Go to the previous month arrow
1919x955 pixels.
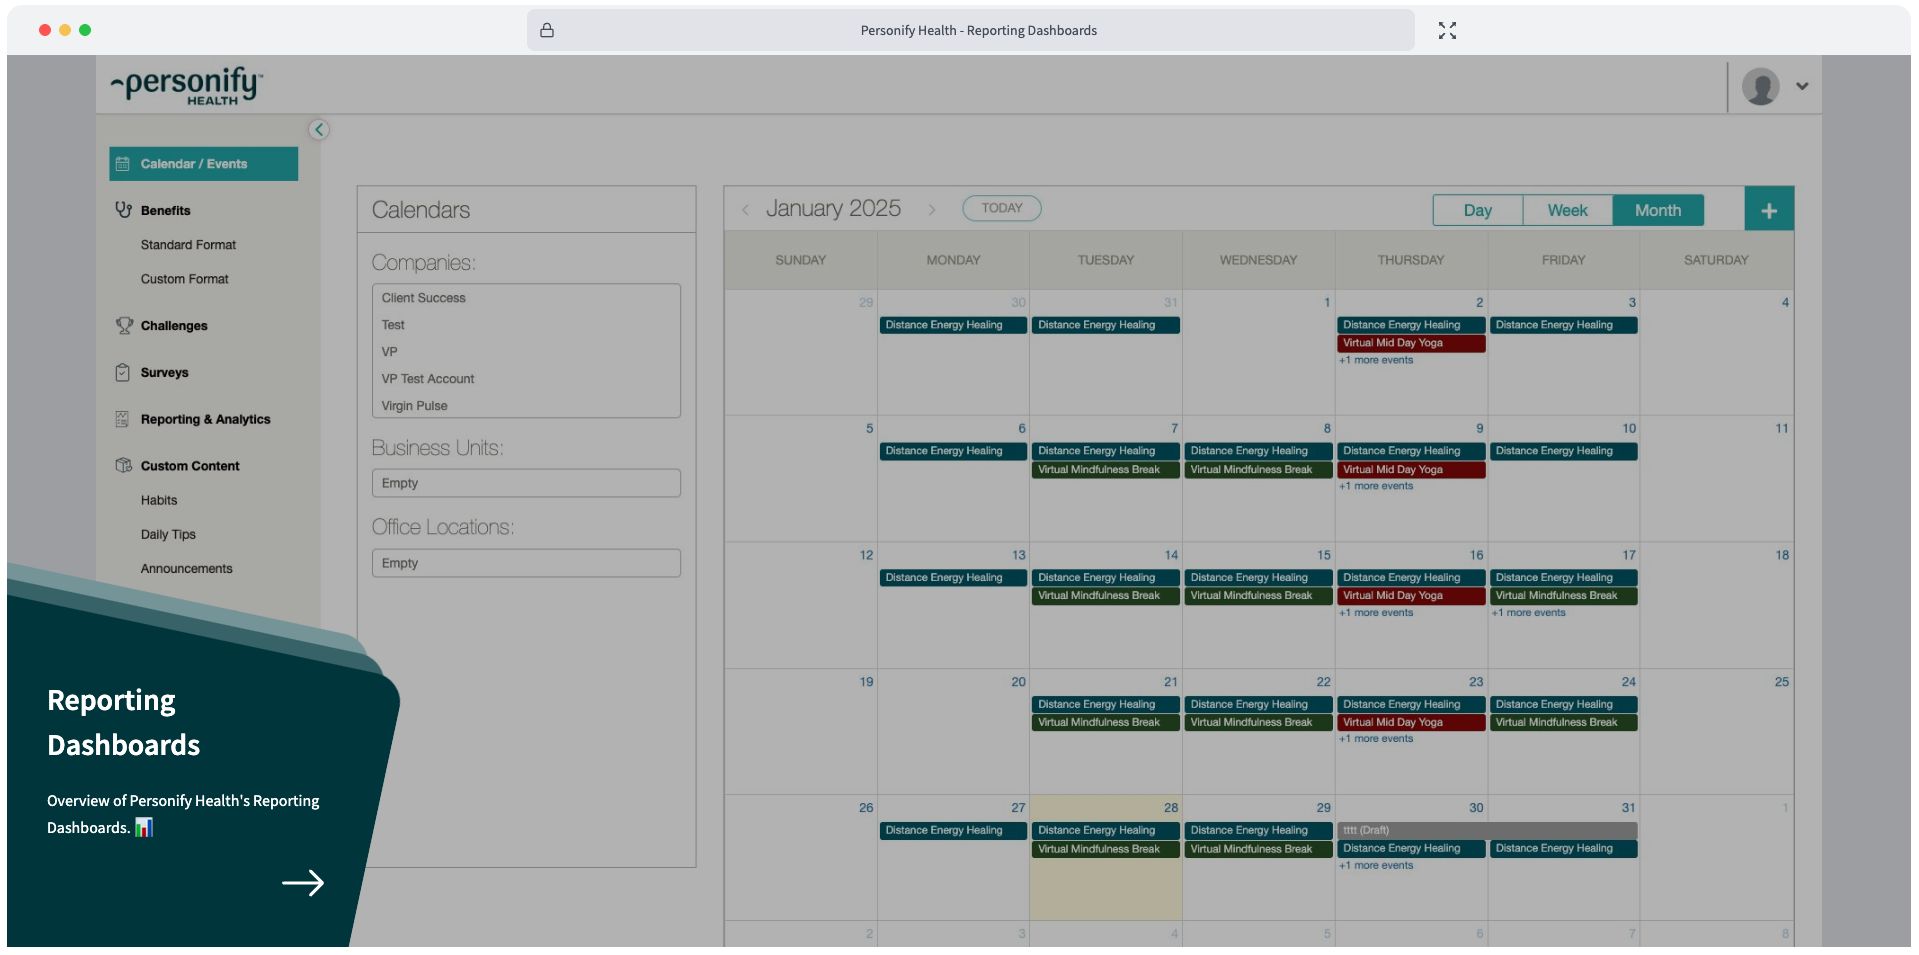745,209
